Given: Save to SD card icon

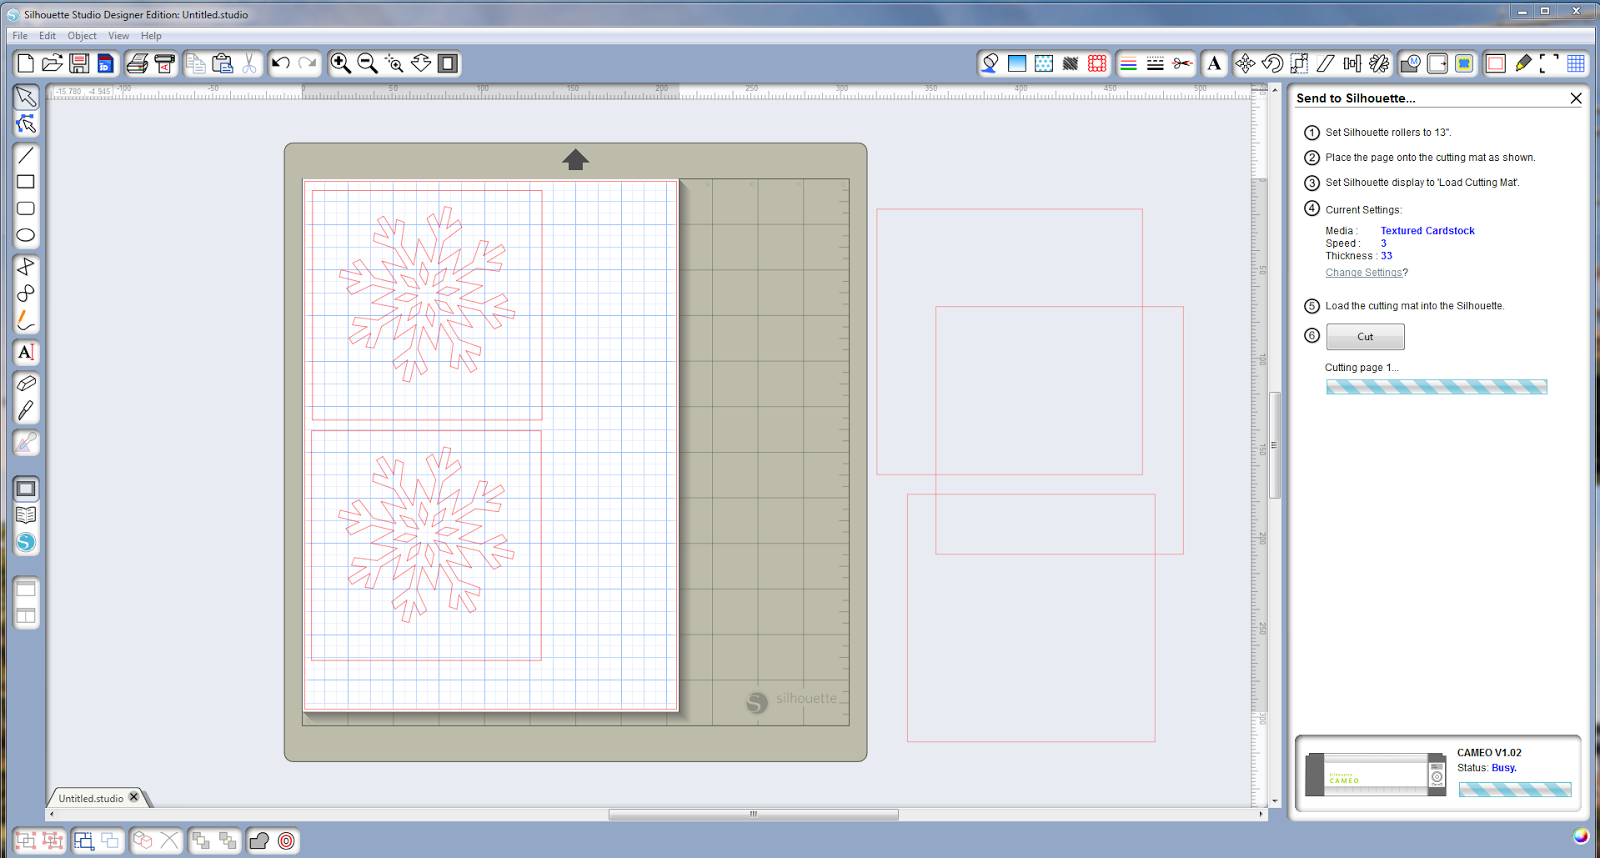Looking at the screenshot, I should [x=105, y=63].
